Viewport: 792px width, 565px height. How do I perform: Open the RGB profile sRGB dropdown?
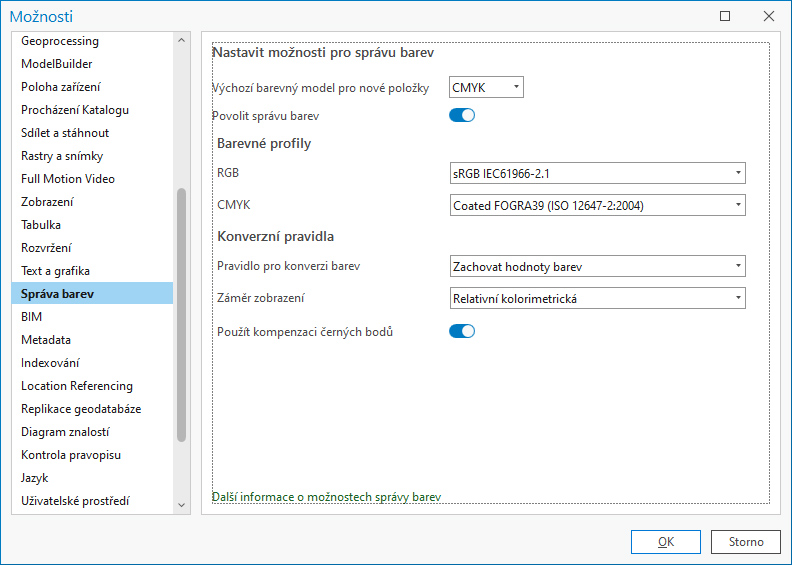(x=598, y=173)
